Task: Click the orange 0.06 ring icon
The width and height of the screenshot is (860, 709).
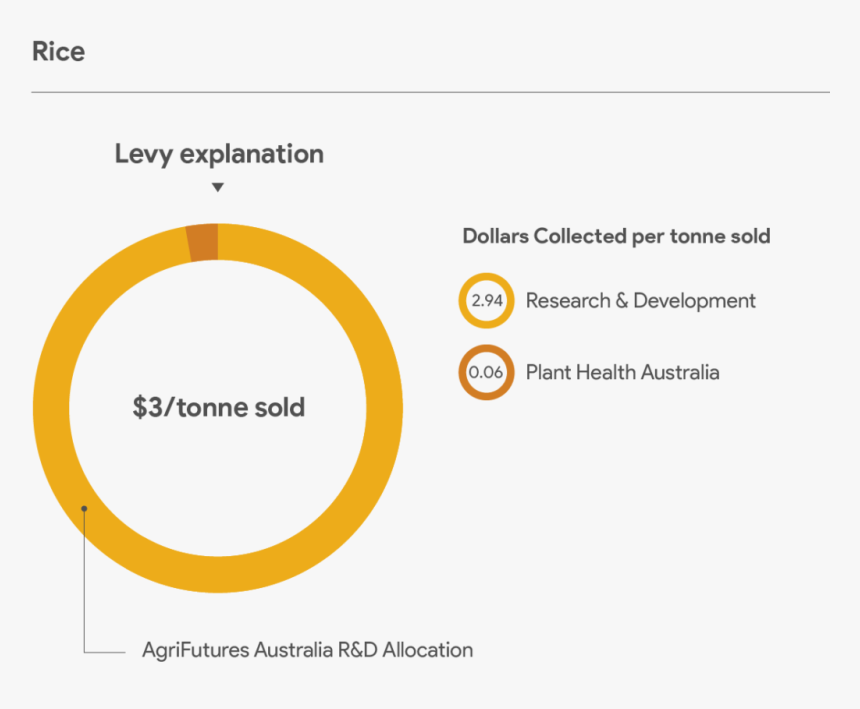Action: point(486,372)
